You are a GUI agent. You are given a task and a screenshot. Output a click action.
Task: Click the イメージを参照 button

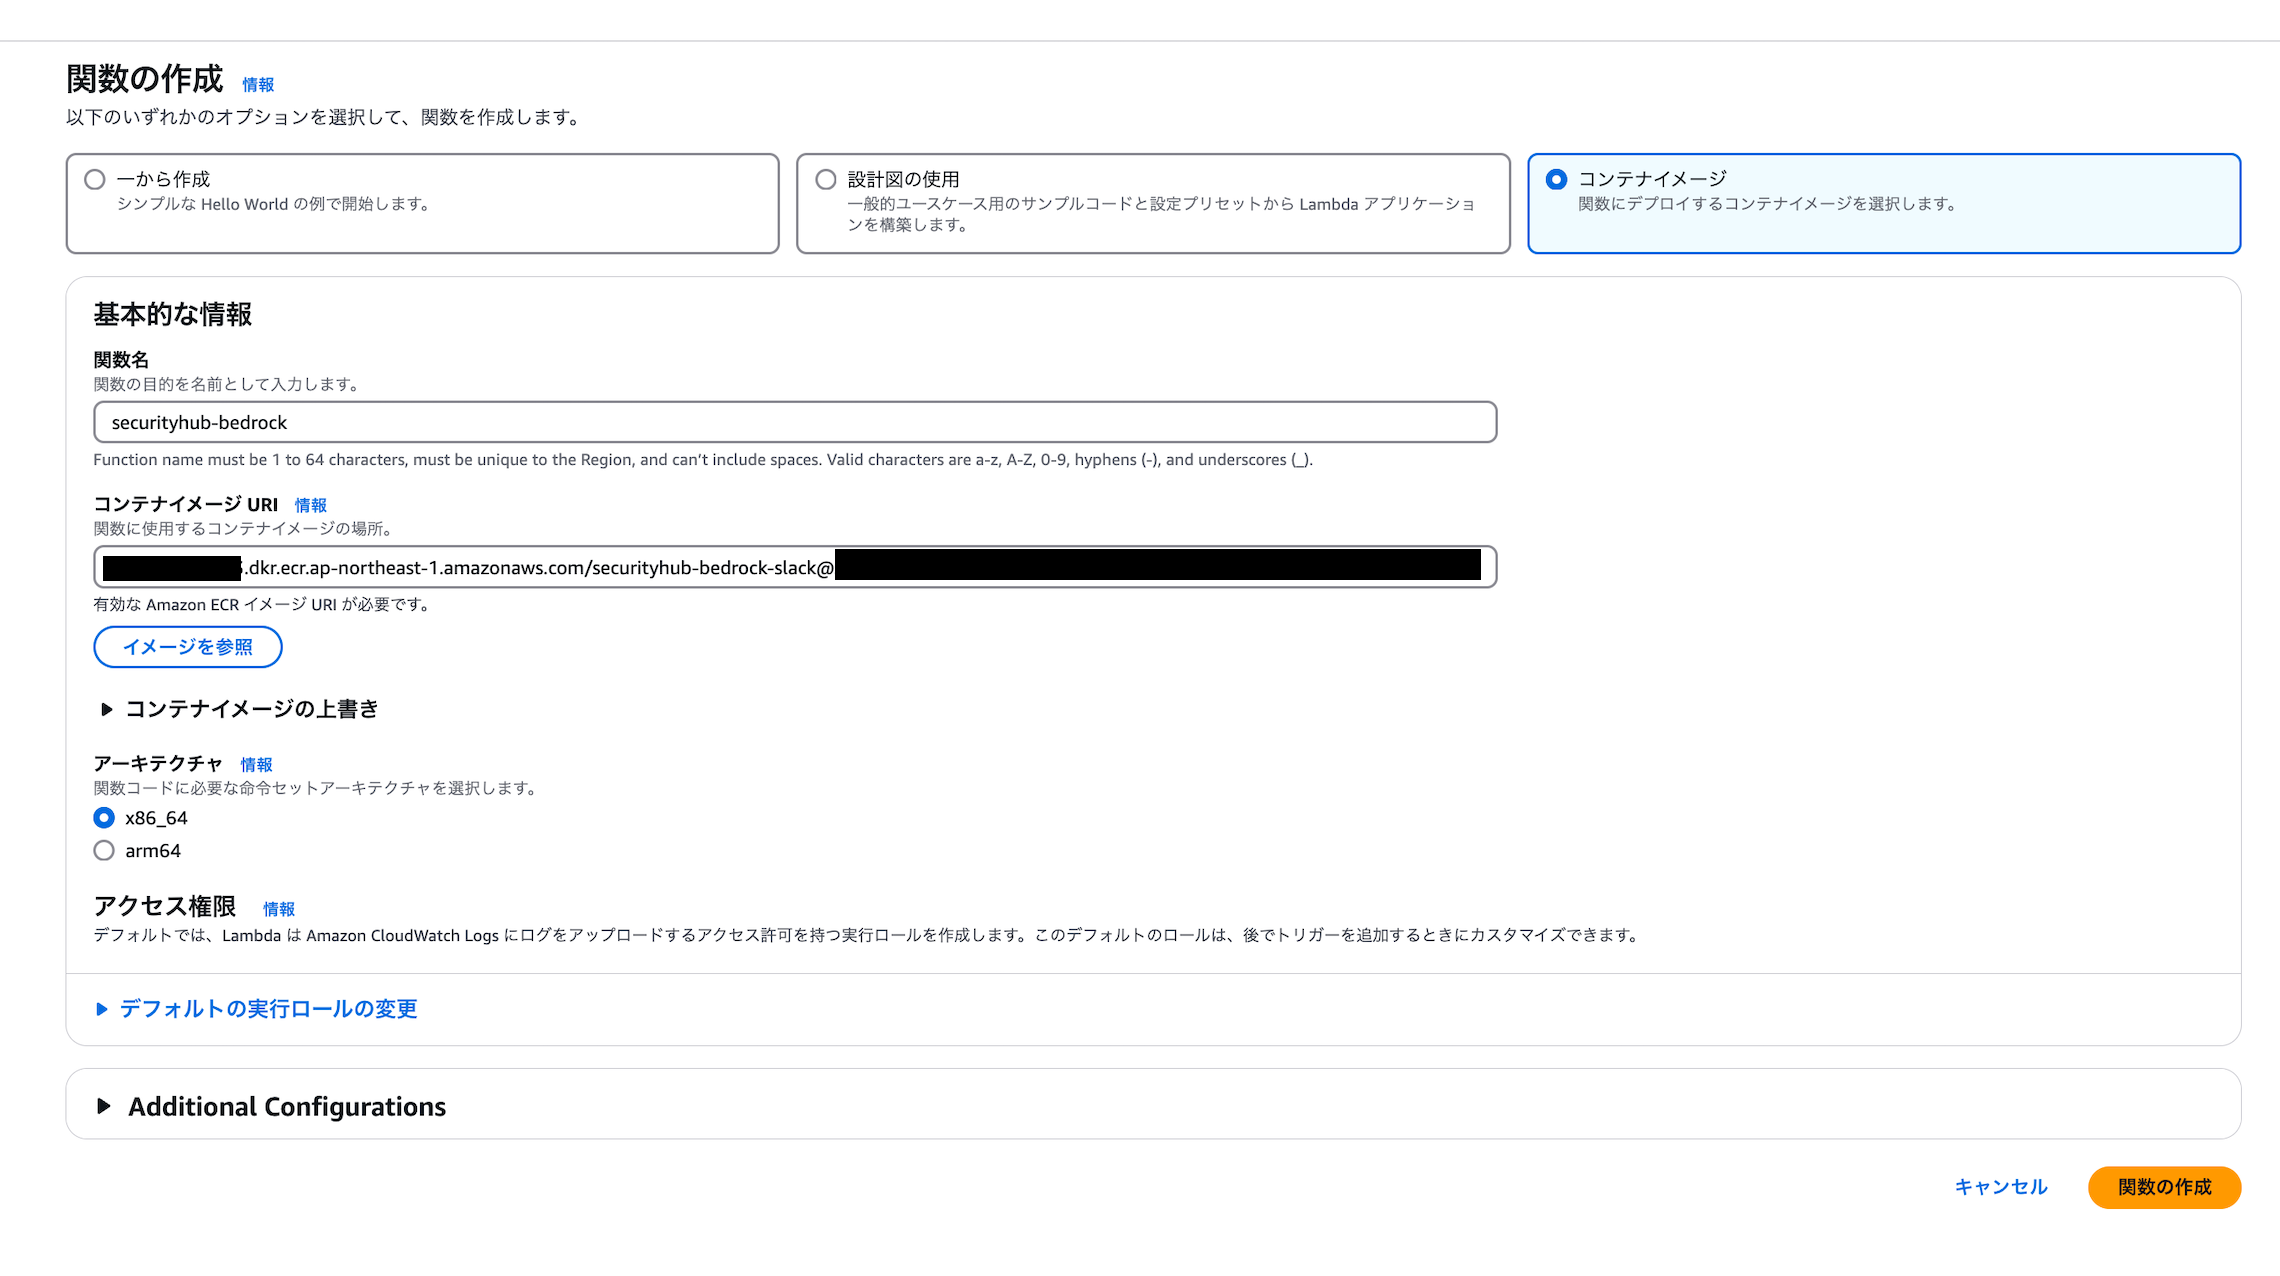pyautogui.click(x=187, y=647)
